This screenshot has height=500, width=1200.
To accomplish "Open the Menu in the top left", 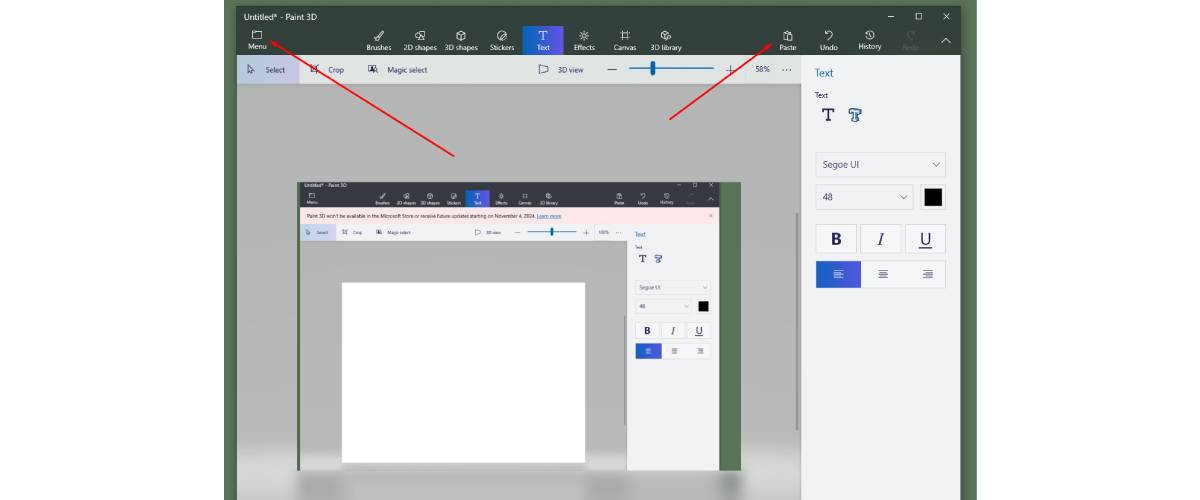I will click(x=257, y=40).
